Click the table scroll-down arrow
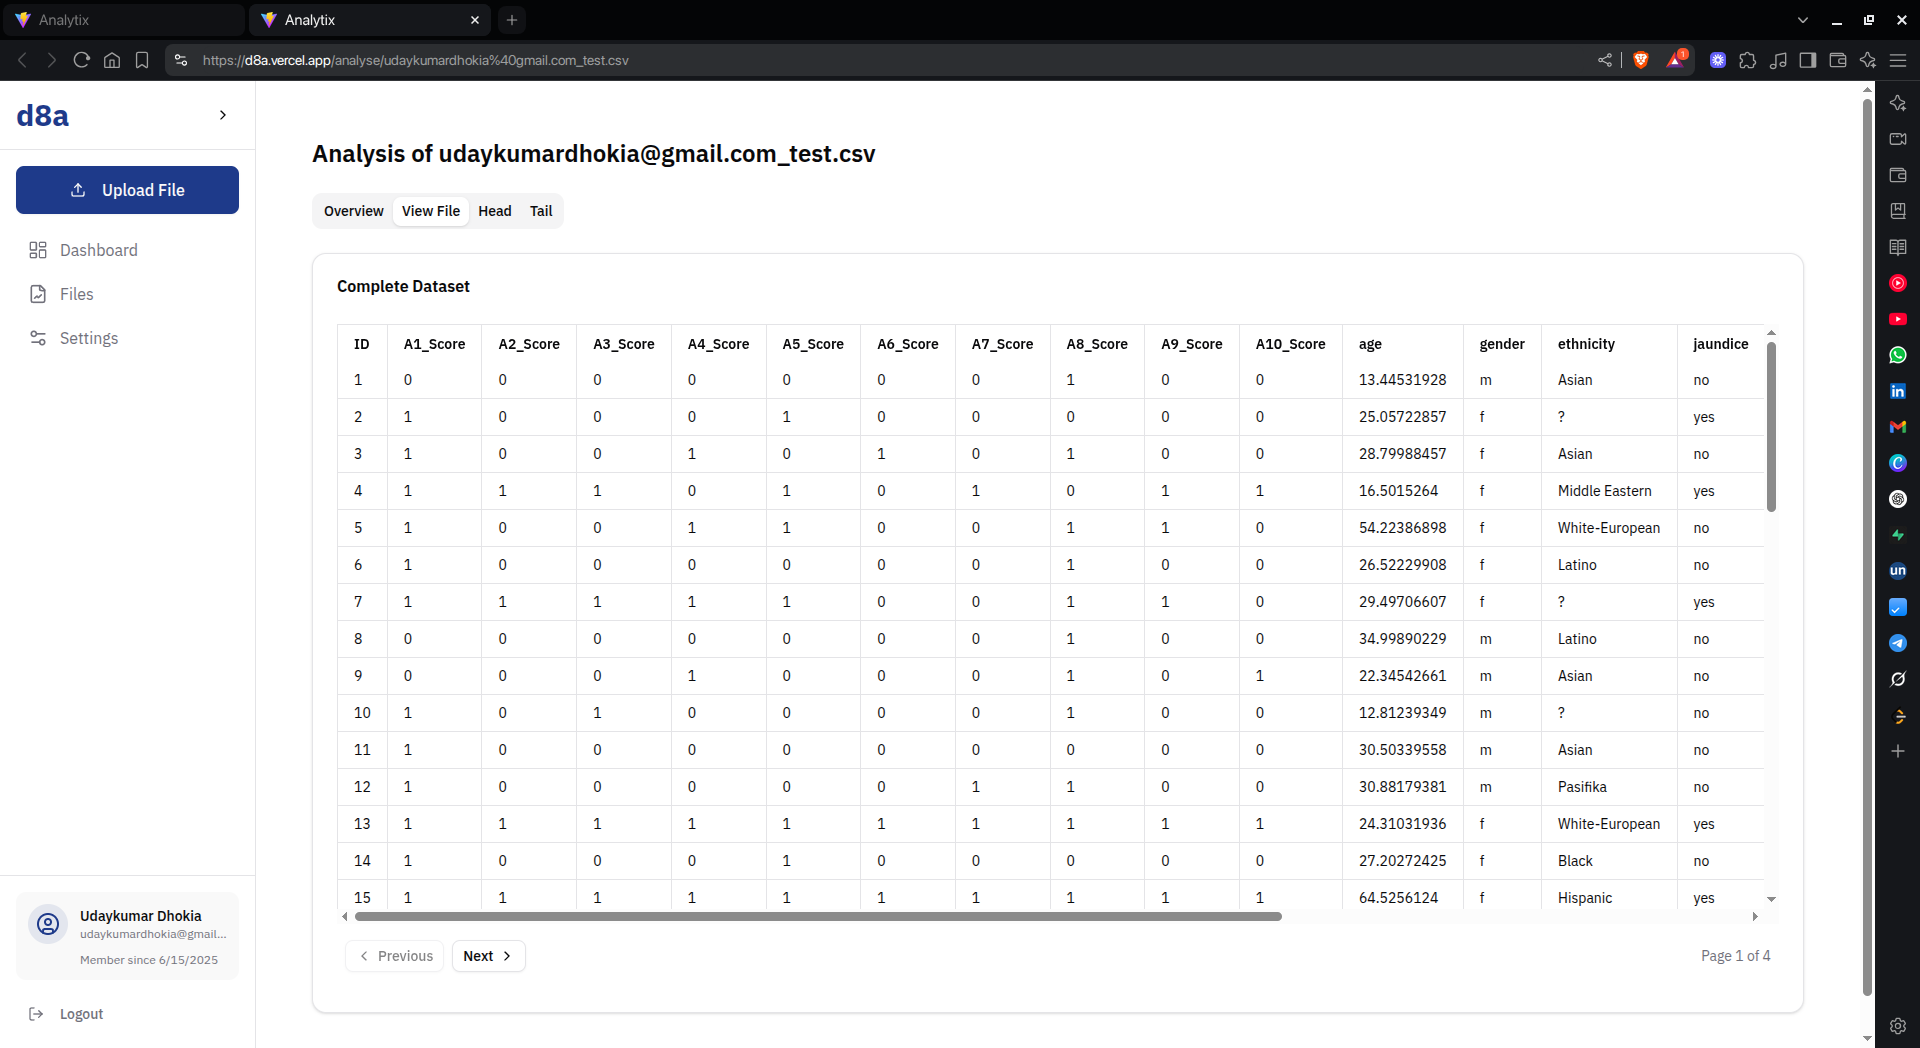 (1771, 899)
